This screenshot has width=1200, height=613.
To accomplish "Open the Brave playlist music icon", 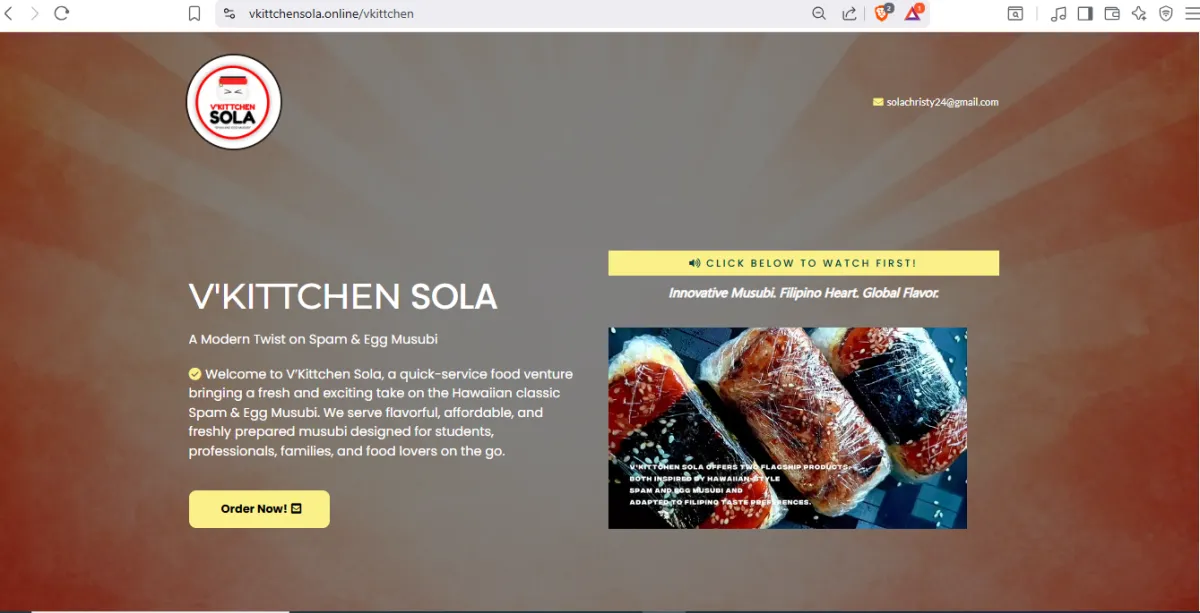I will (x=1059, y=13).
